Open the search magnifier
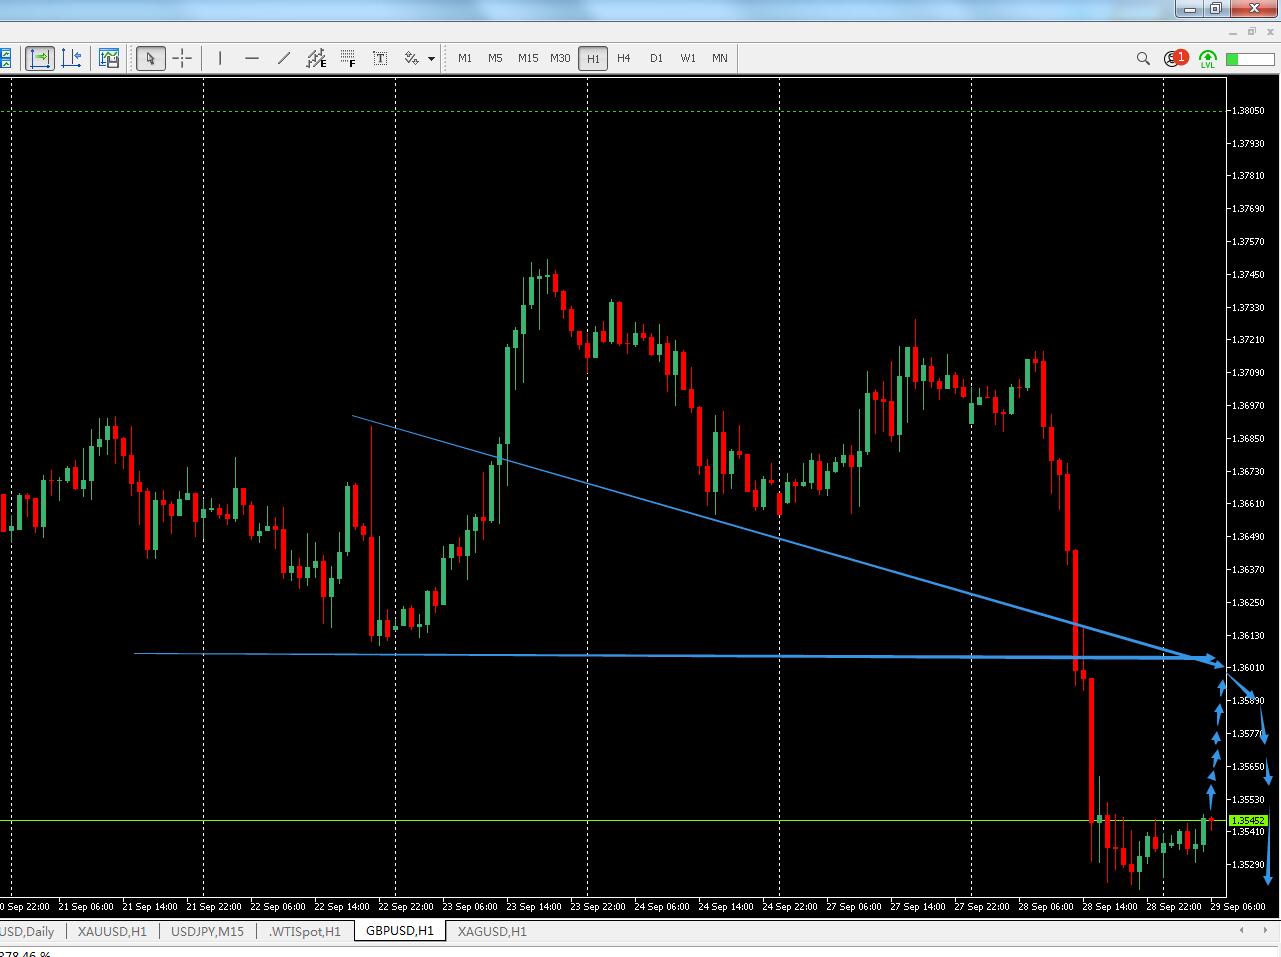Viewport: 1281px width, 957px height. point(1143,58)
